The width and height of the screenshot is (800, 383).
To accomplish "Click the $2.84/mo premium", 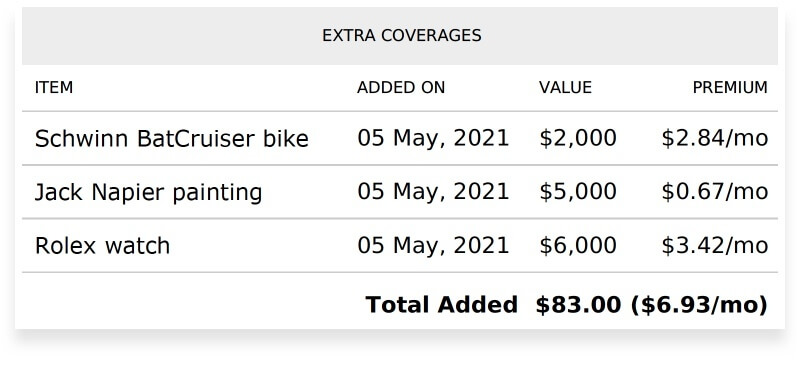I will click(714, 138).
